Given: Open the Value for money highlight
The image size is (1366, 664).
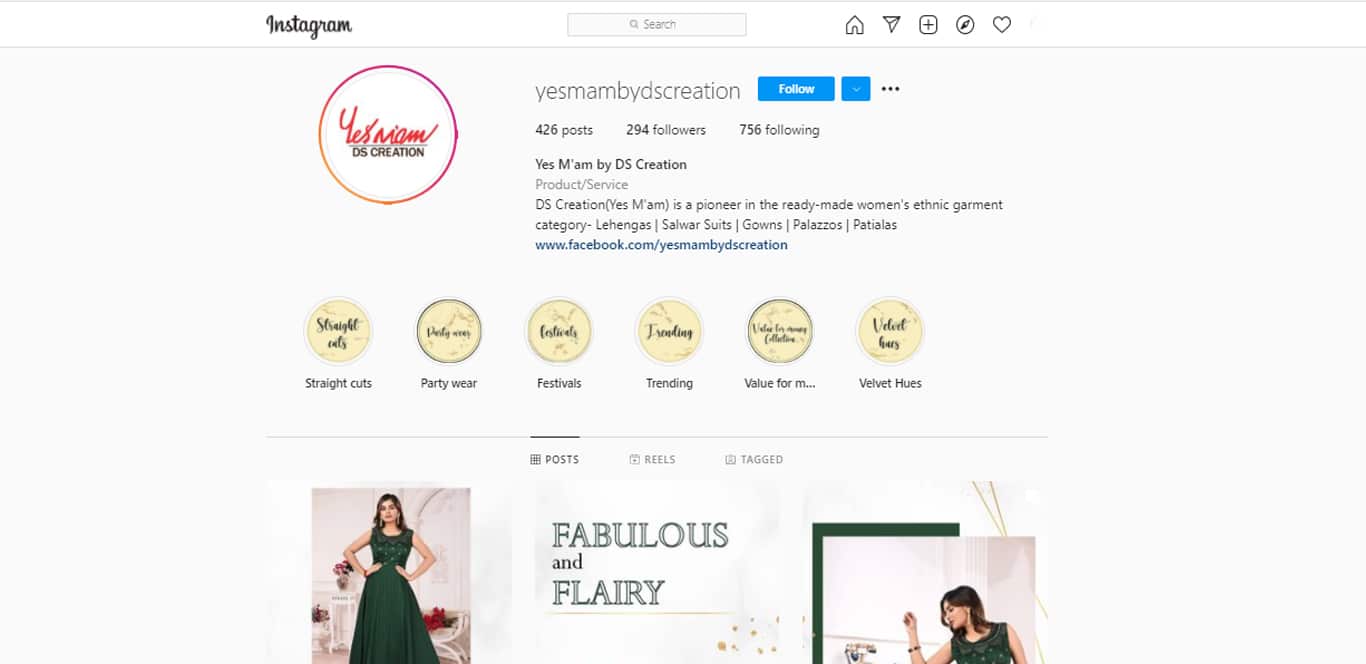Looking at the screenshot, I should coord(780,332).
